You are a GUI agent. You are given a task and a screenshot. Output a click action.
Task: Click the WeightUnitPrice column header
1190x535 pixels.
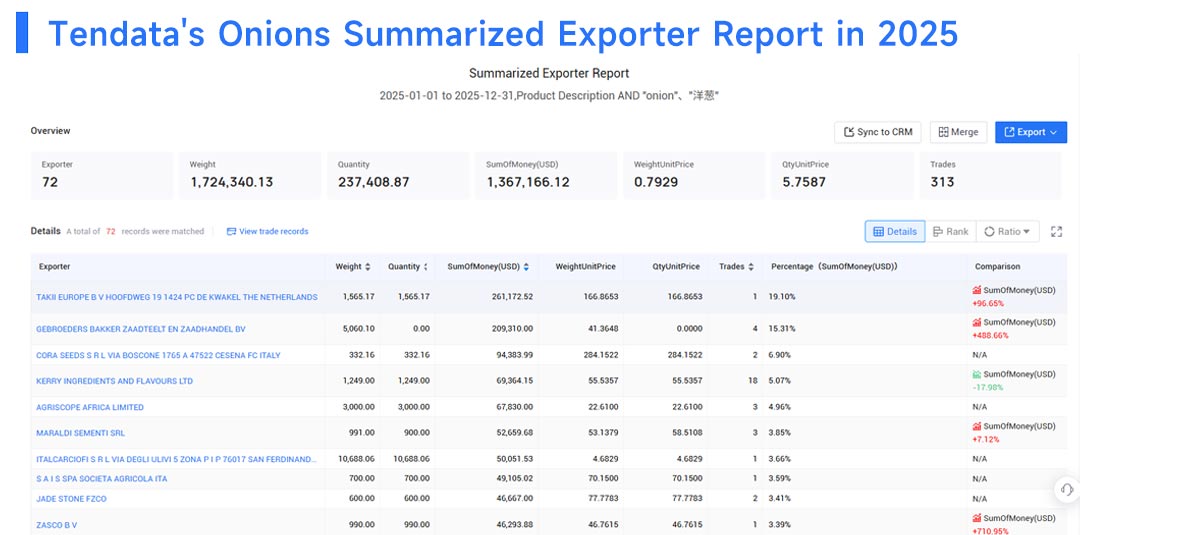[585, 267]
